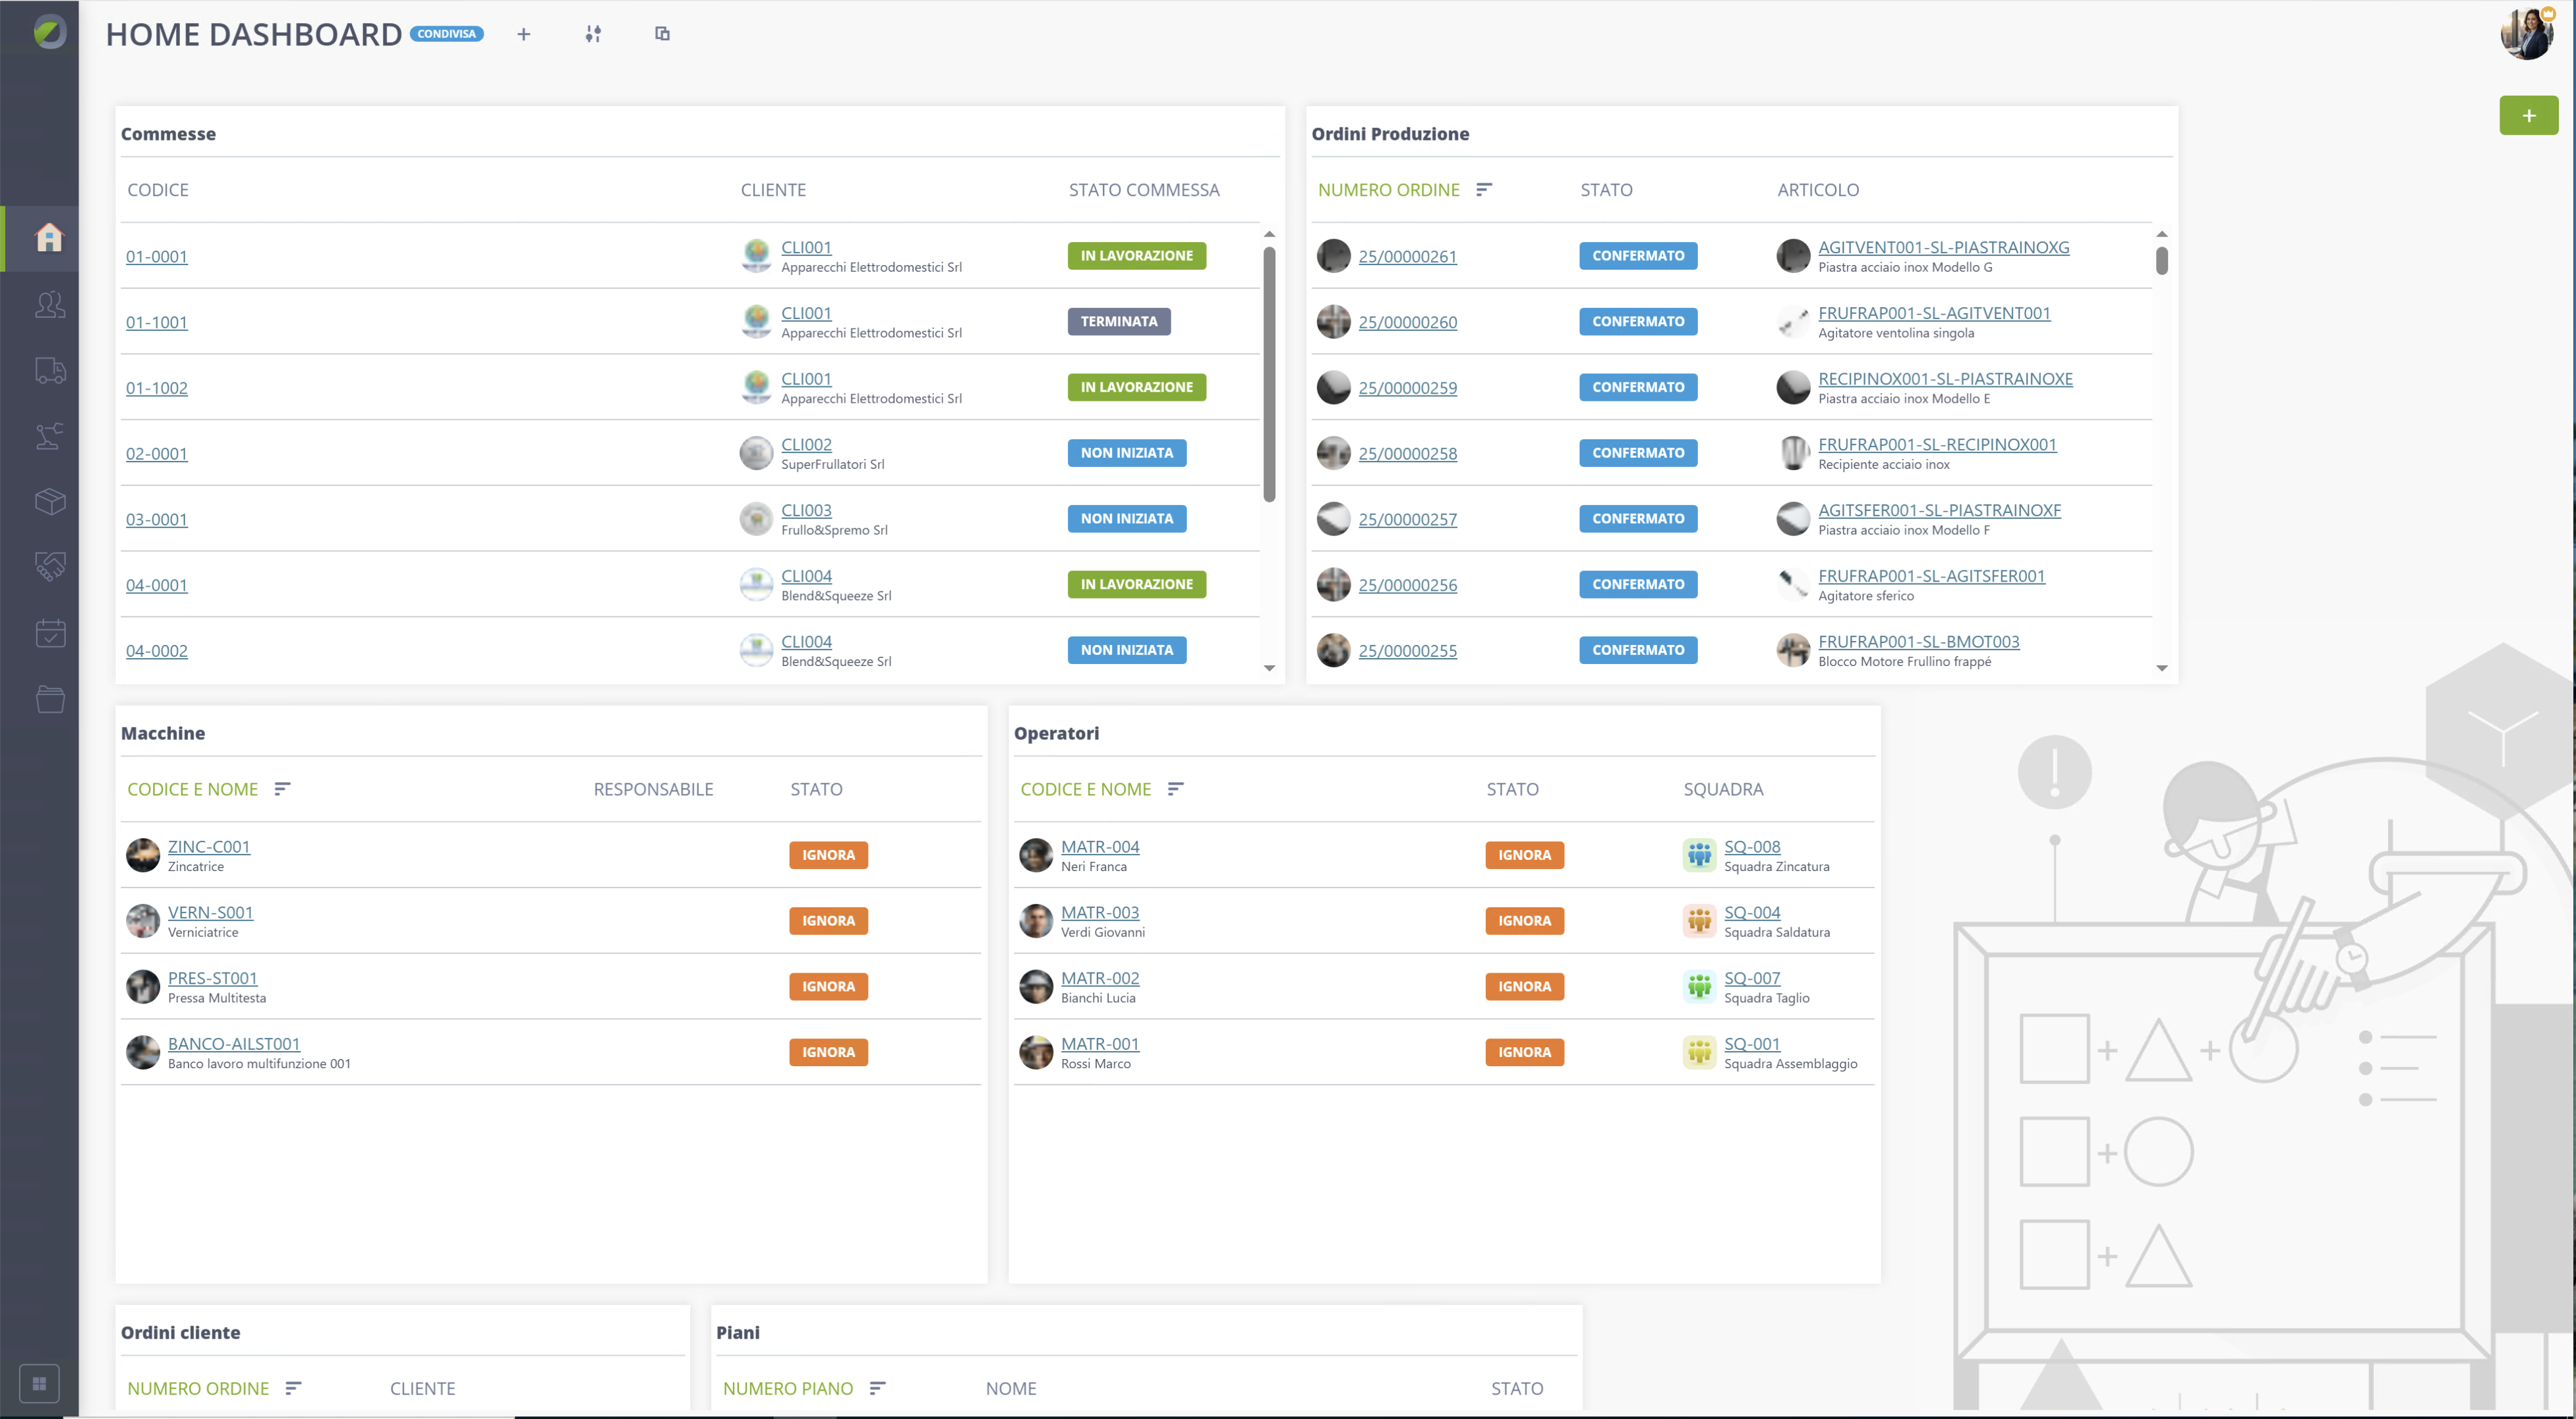Open commessa 01-0001 link
This screenshot has width=2576, height=1419.
click(157, 257)
